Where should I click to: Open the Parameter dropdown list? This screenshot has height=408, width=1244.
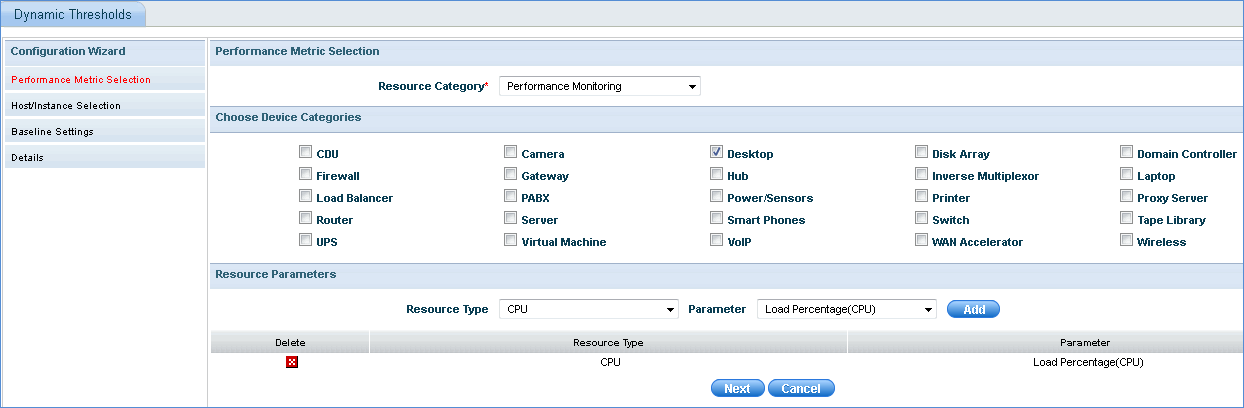pyautogui.click(x=846, y=309)
